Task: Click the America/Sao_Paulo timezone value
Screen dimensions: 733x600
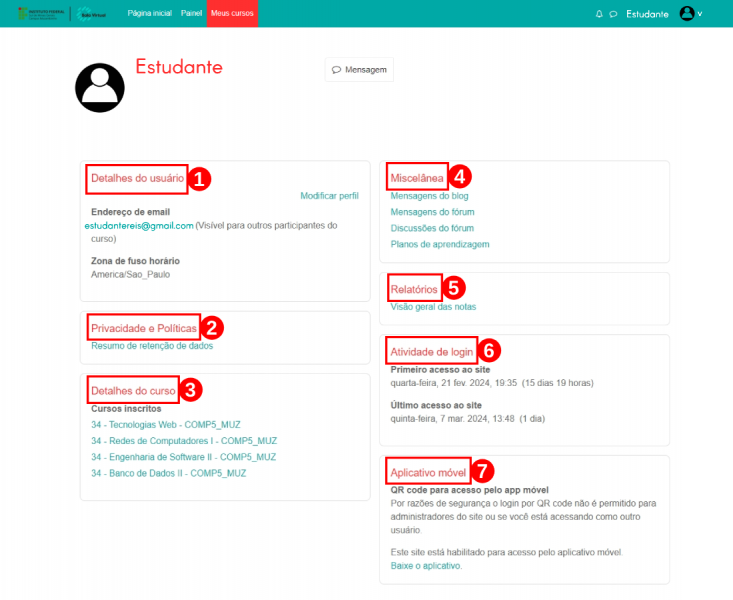Action: tap(130, 275)
